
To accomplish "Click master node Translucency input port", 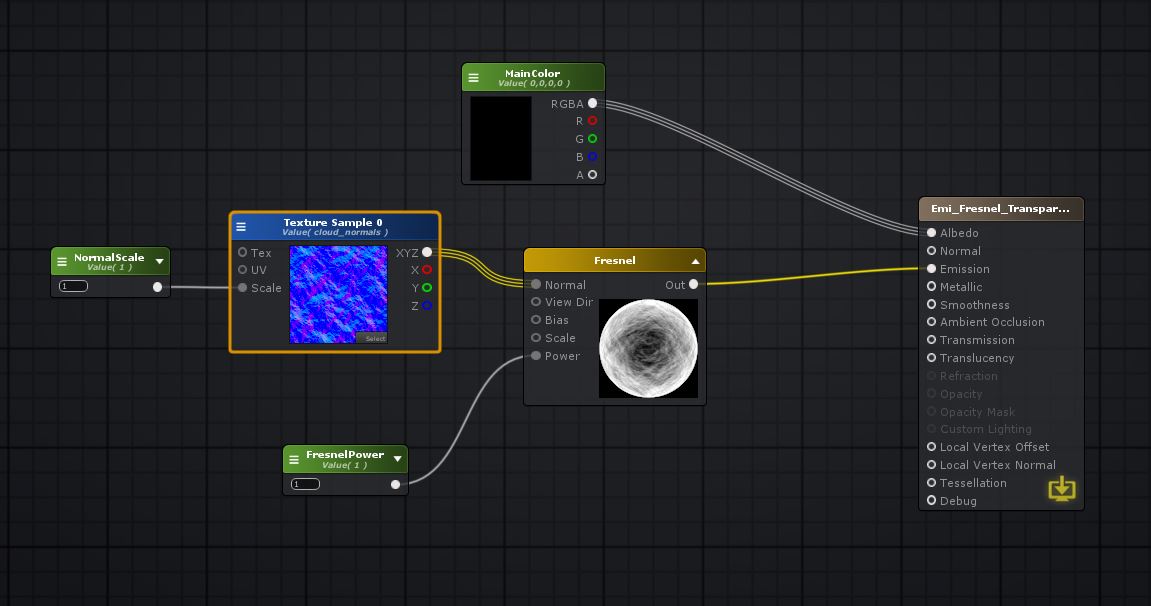I will (x=931, y=357).
